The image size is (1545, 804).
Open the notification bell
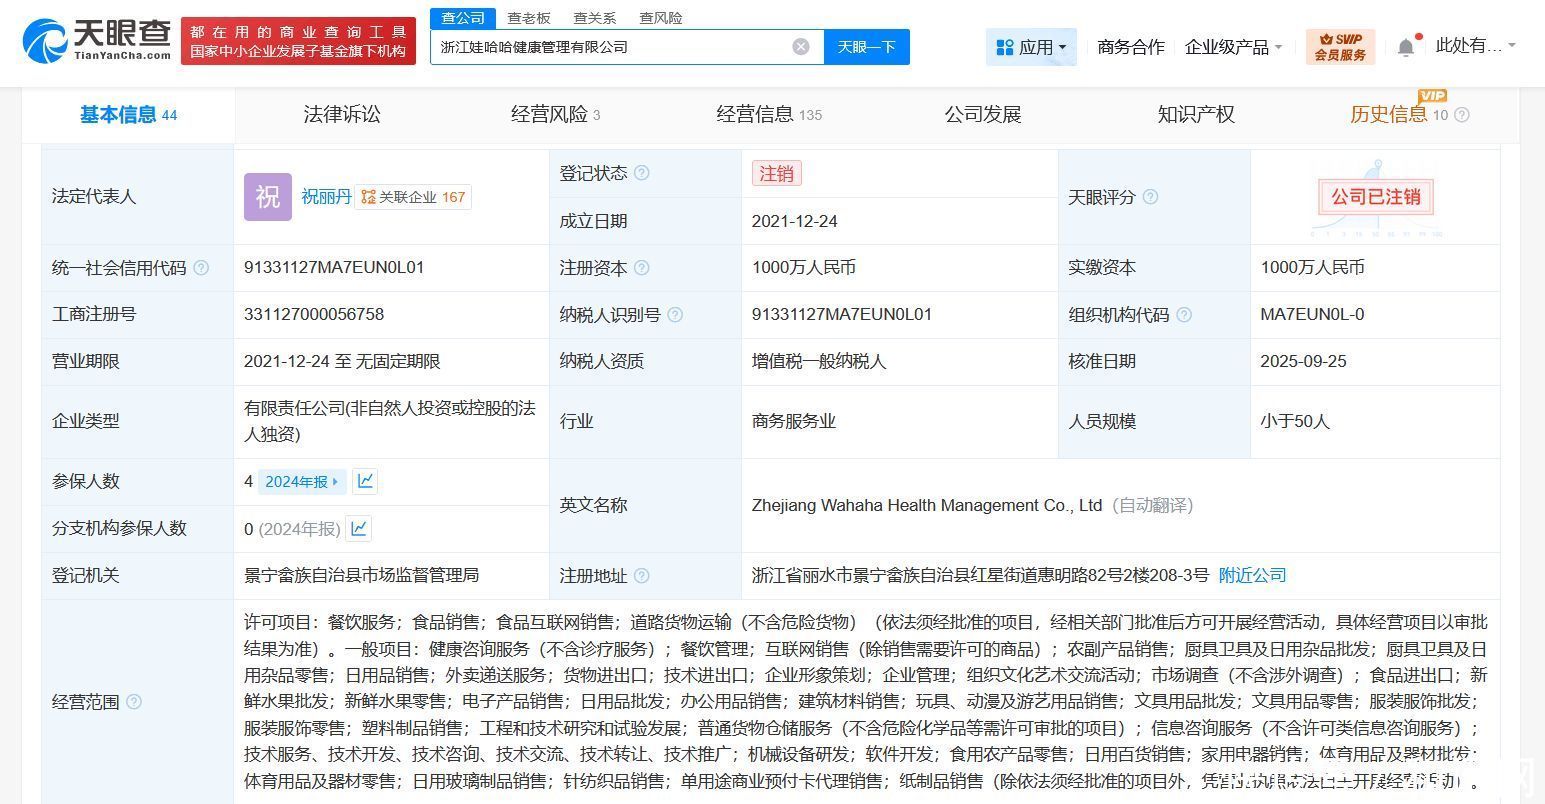1406,47
